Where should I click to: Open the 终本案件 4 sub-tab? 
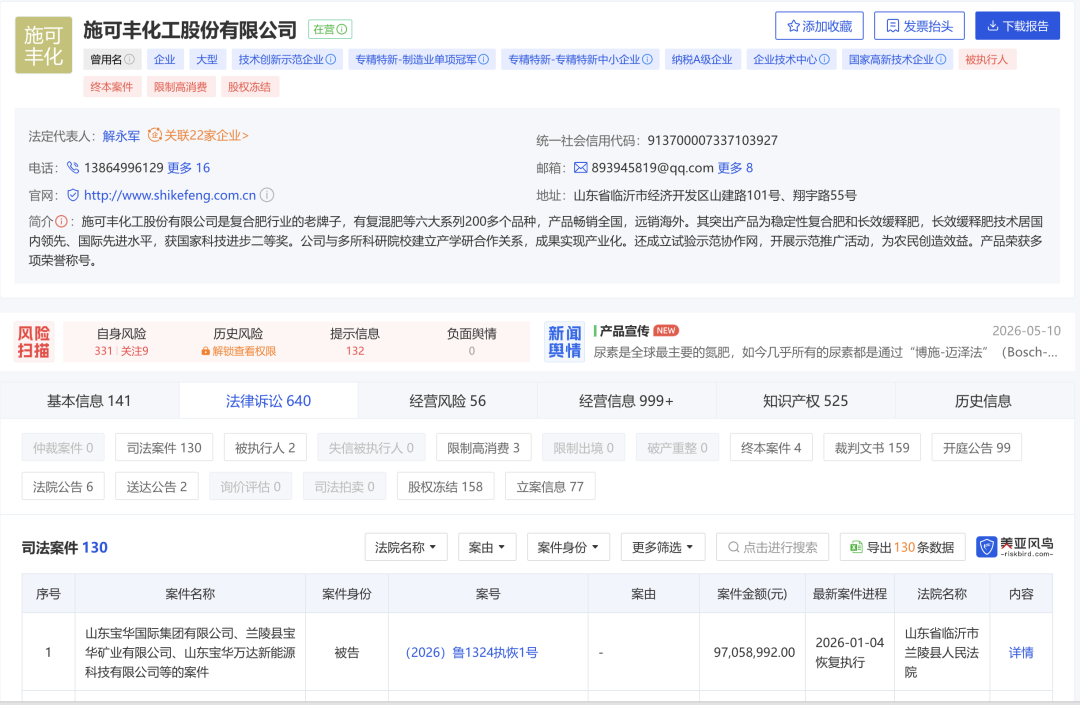click(x=771, y=448)
